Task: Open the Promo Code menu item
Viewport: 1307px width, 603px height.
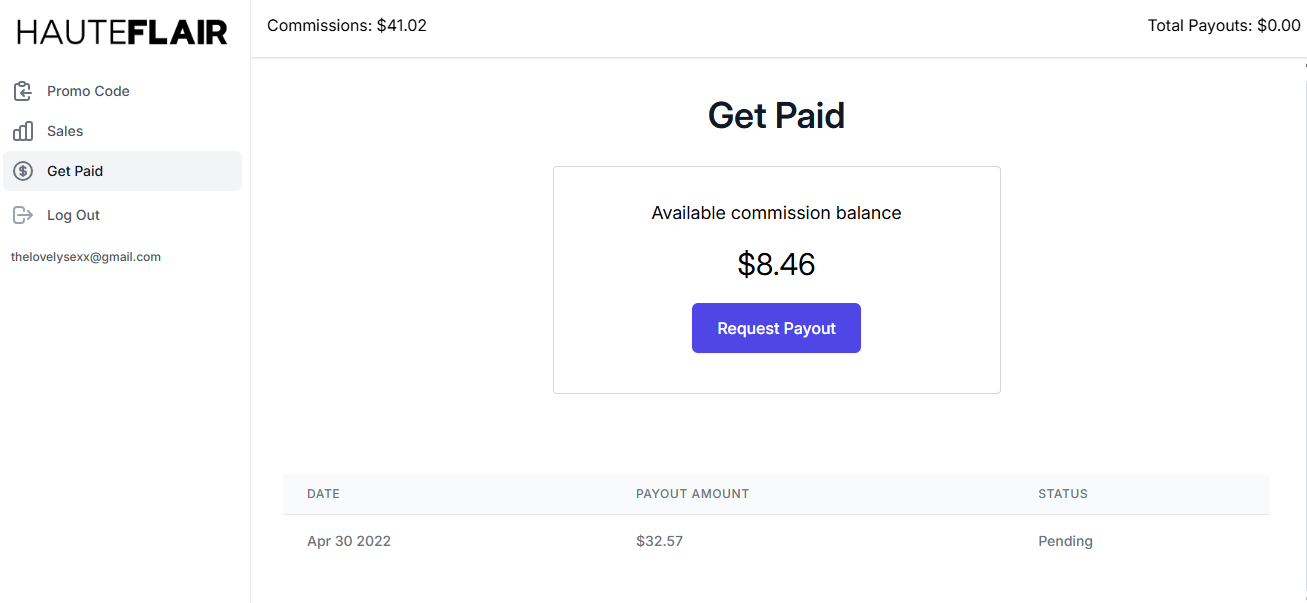Action: 88,91
